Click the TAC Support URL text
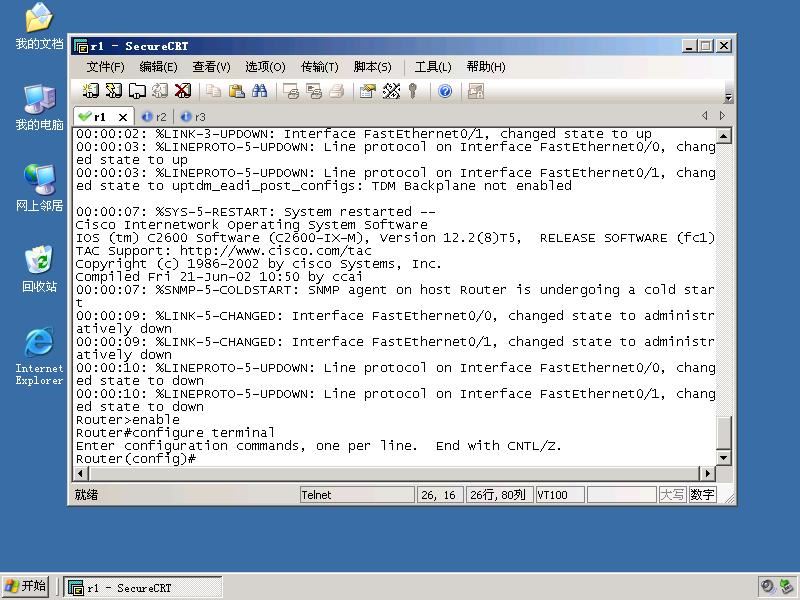Viewport: 800px width, 600px height. [x=276, y=251]
